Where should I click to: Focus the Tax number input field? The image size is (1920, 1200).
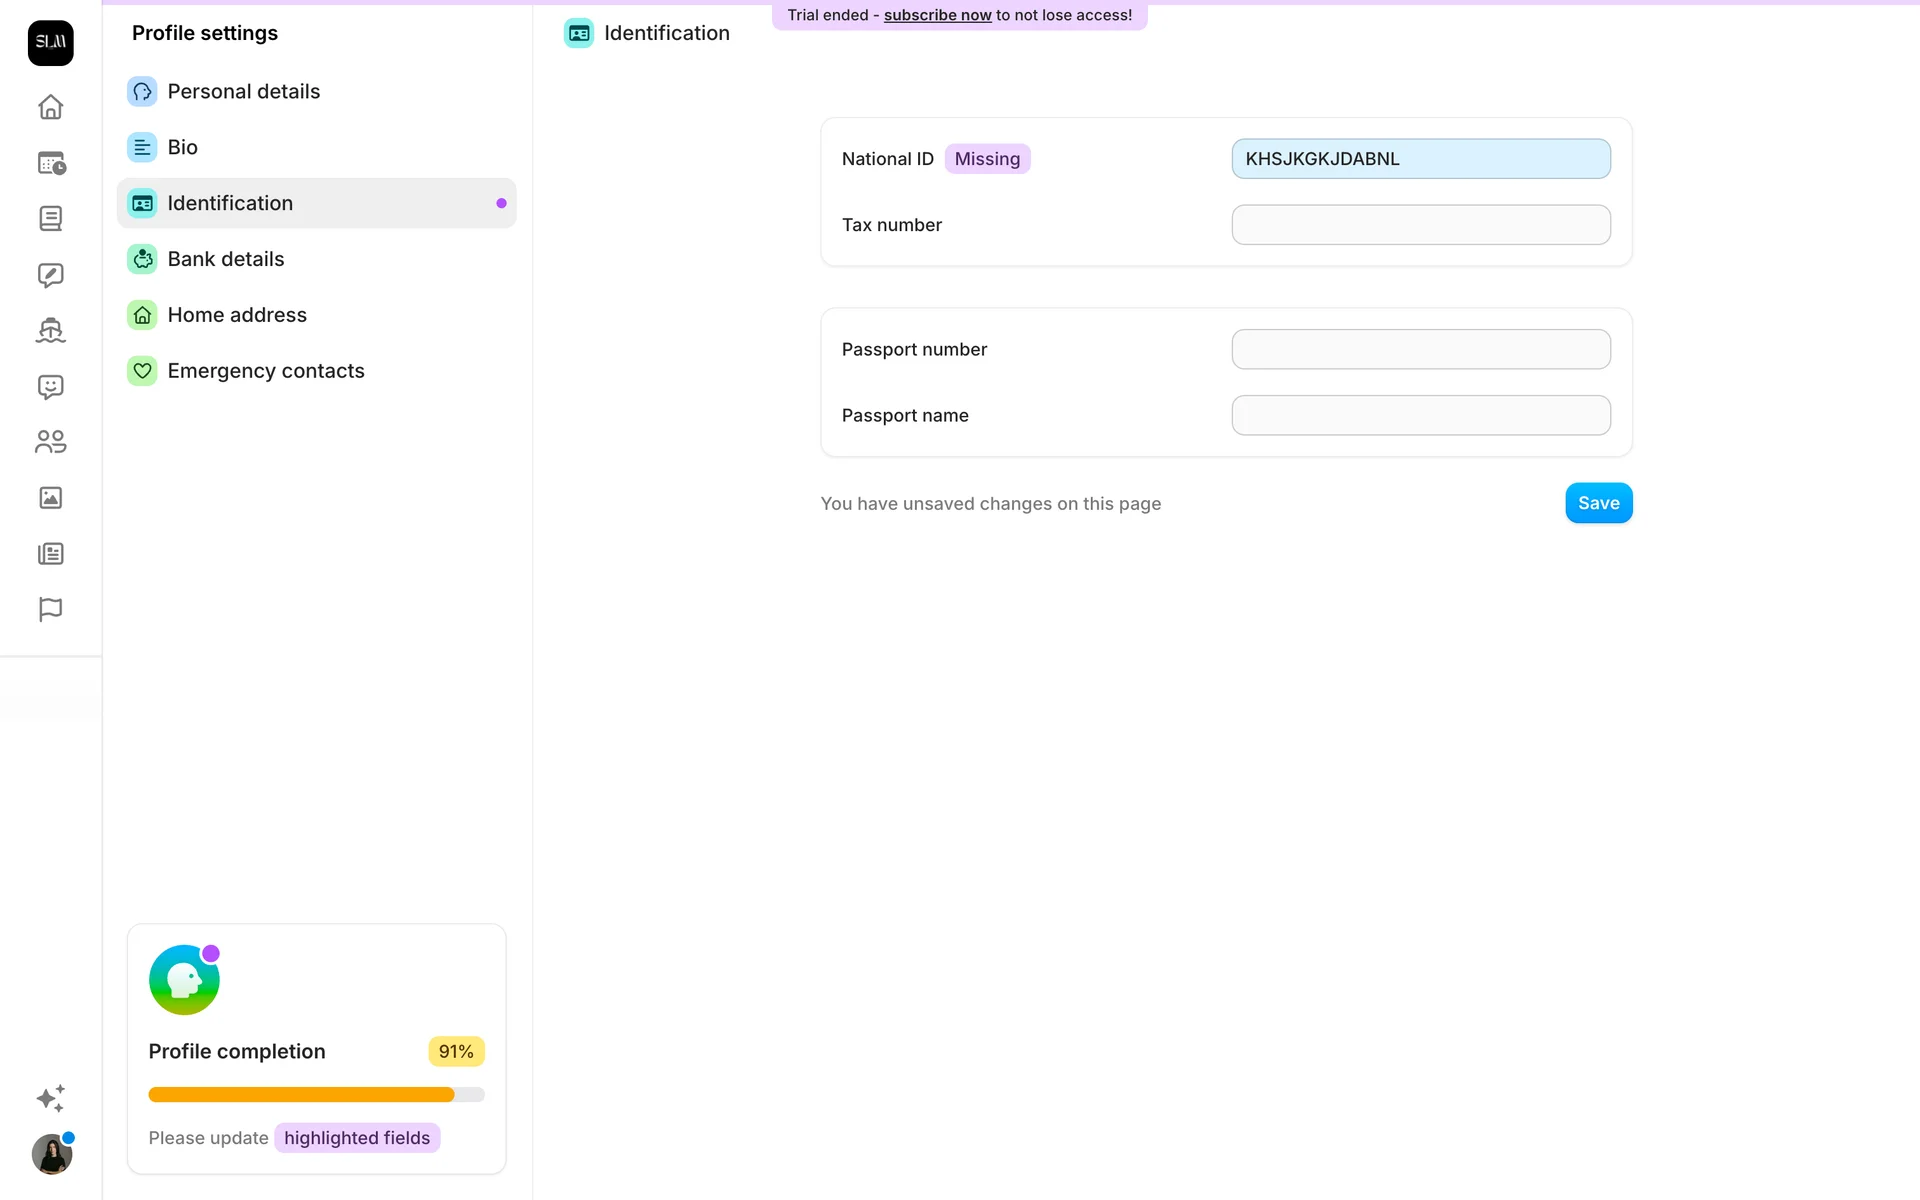1420,225
